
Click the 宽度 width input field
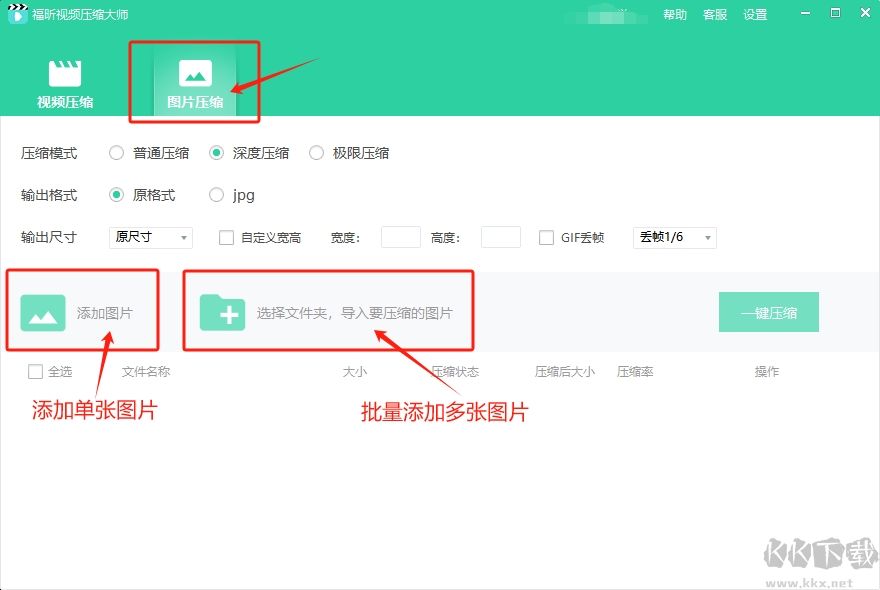tap(401, 238)
